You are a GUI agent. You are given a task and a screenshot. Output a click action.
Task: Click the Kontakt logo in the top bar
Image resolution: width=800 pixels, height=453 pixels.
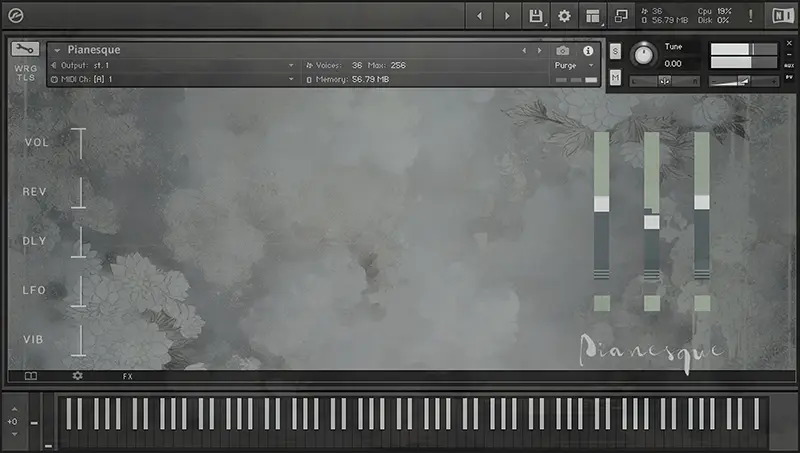[16, 16]
